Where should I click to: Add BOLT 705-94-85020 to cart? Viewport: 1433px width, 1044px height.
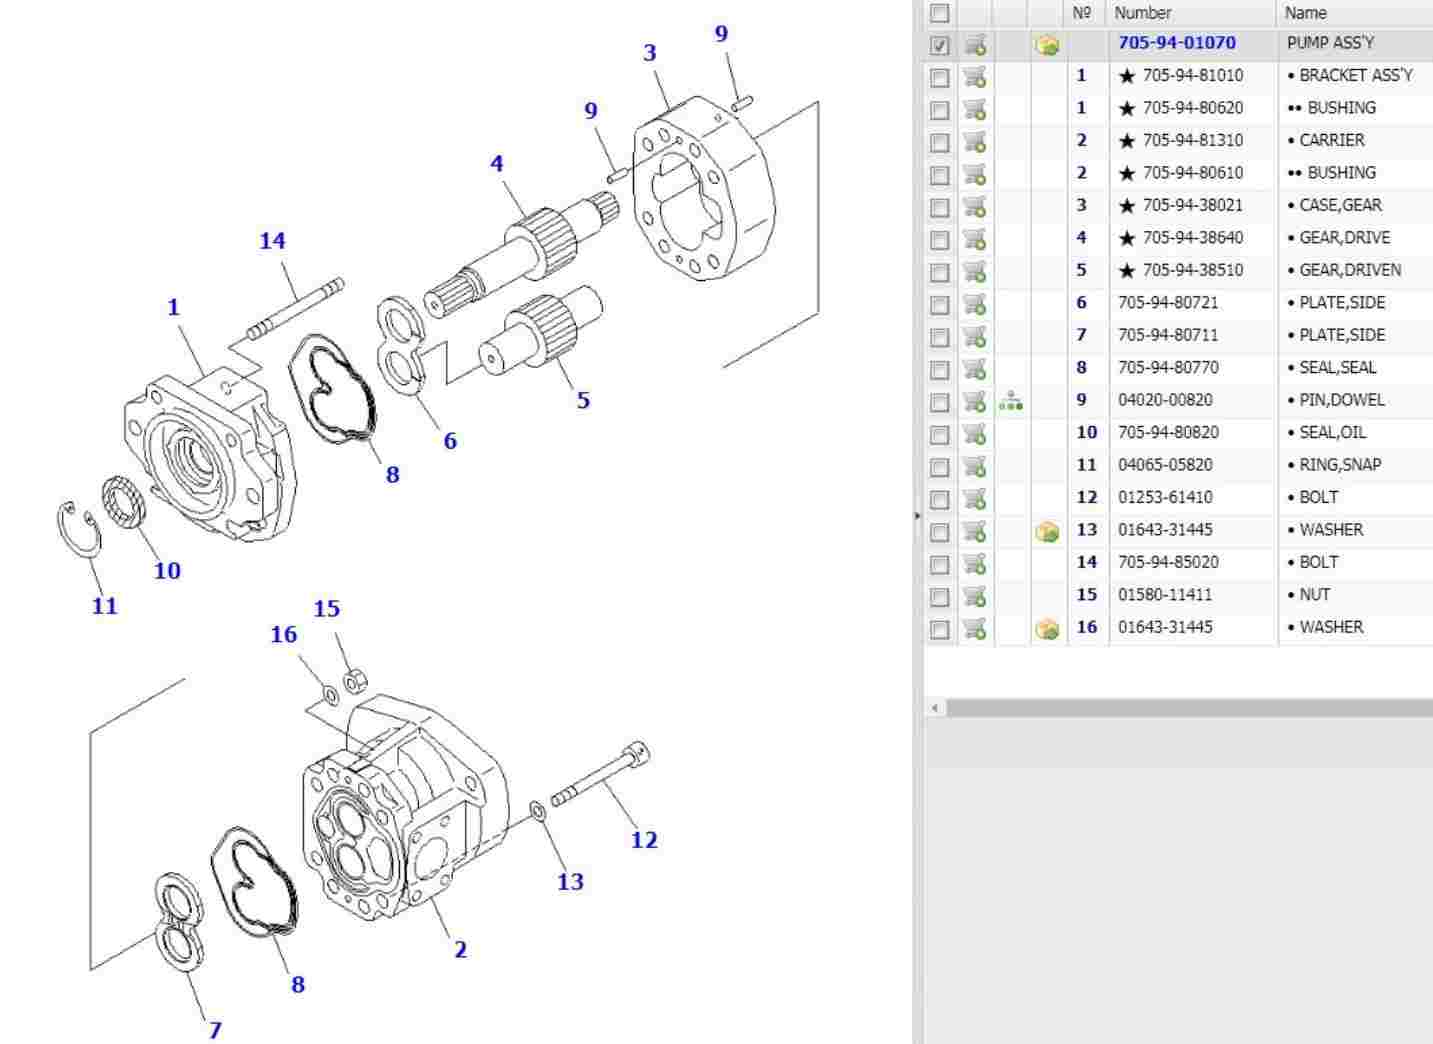(x=975, y=564)
